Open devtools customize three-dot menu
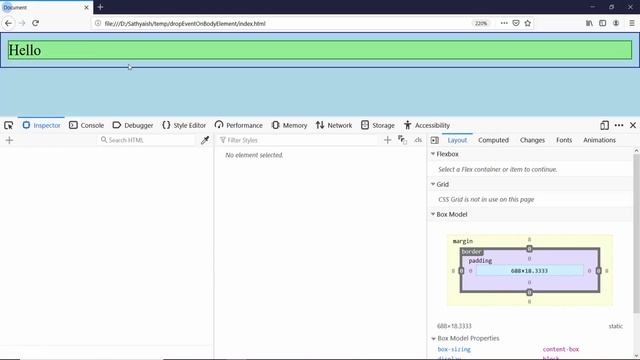Viewport: 640px width, 360px height. [x=619, y=125]
